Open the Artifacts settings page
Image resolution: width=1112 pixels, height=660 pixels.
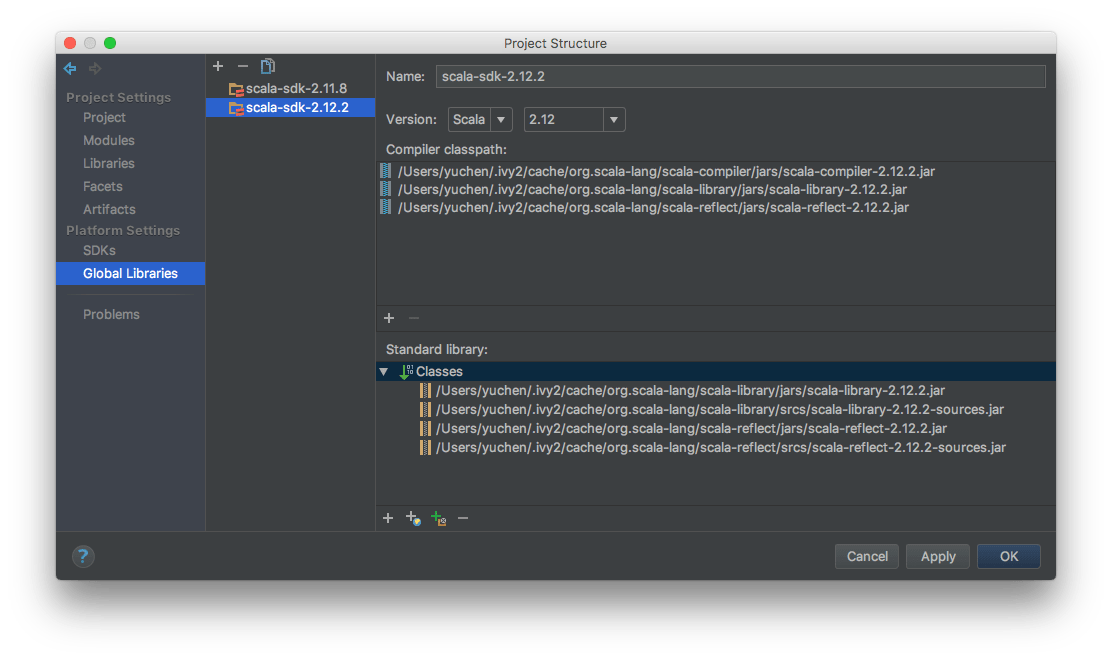(109, 209)
